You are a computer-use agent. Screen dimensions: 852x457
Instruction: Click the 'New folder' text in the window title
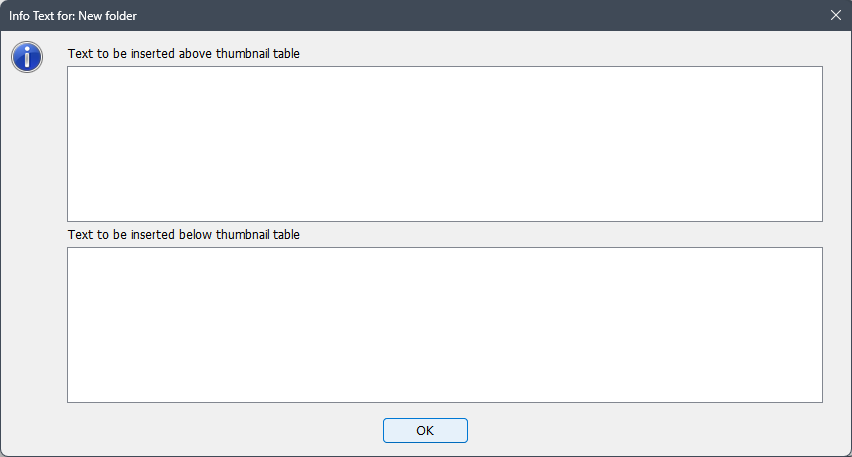108,16
